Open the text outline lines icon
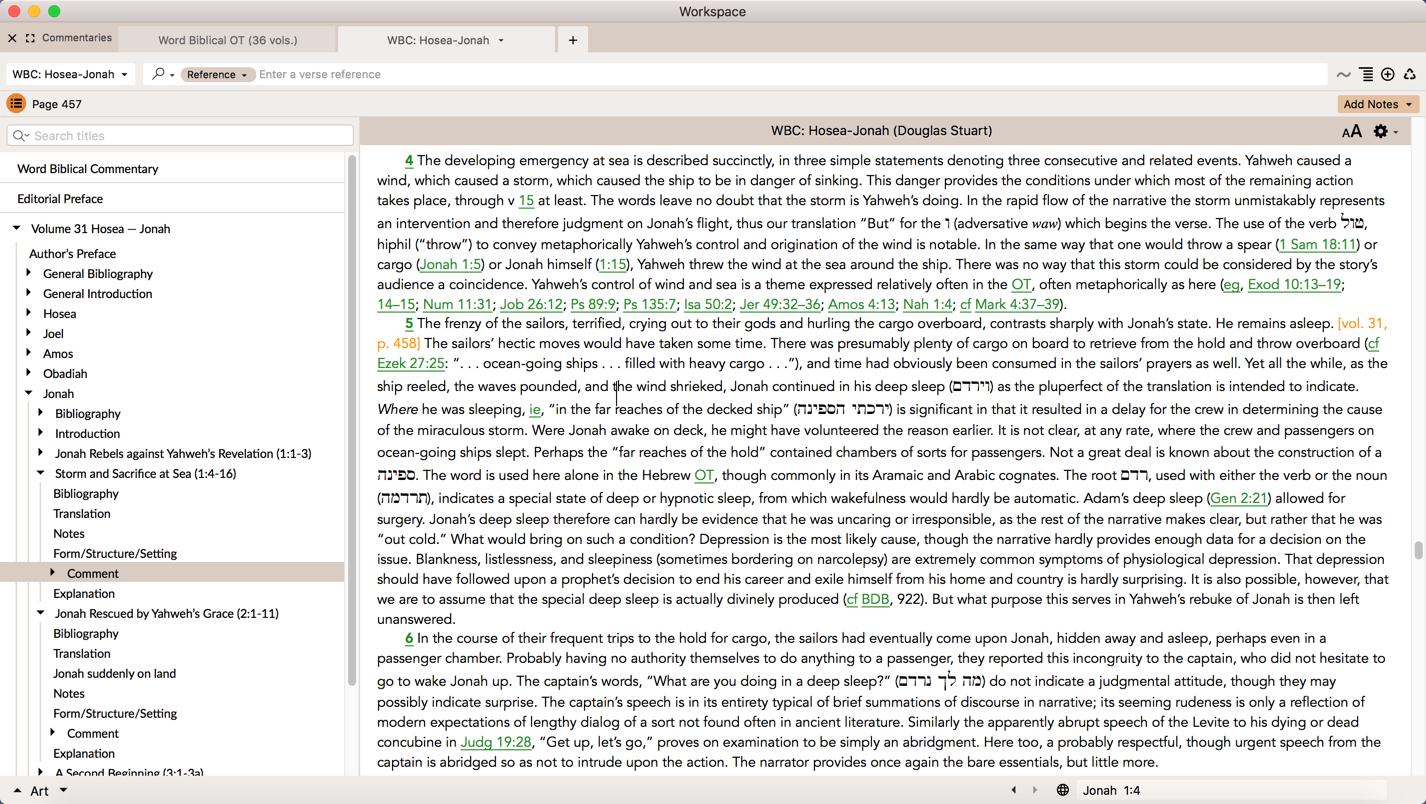 tap(1366, 74)
